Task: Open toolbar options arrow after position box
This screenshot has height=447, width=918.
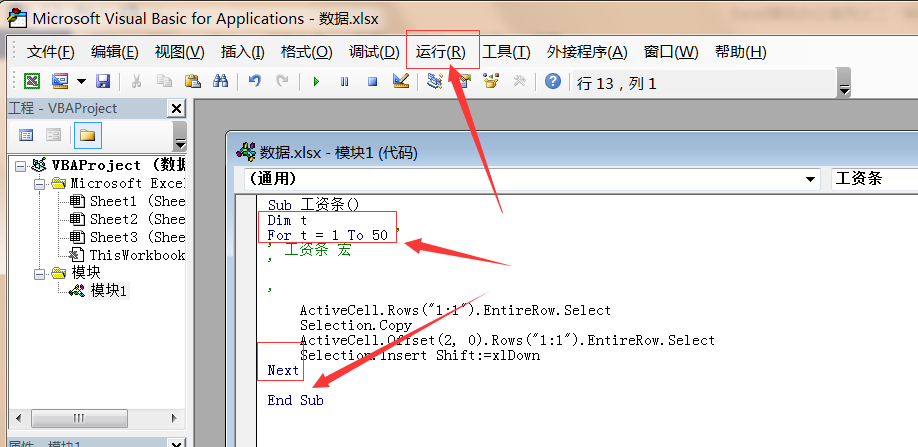Action: coord(844,84)
